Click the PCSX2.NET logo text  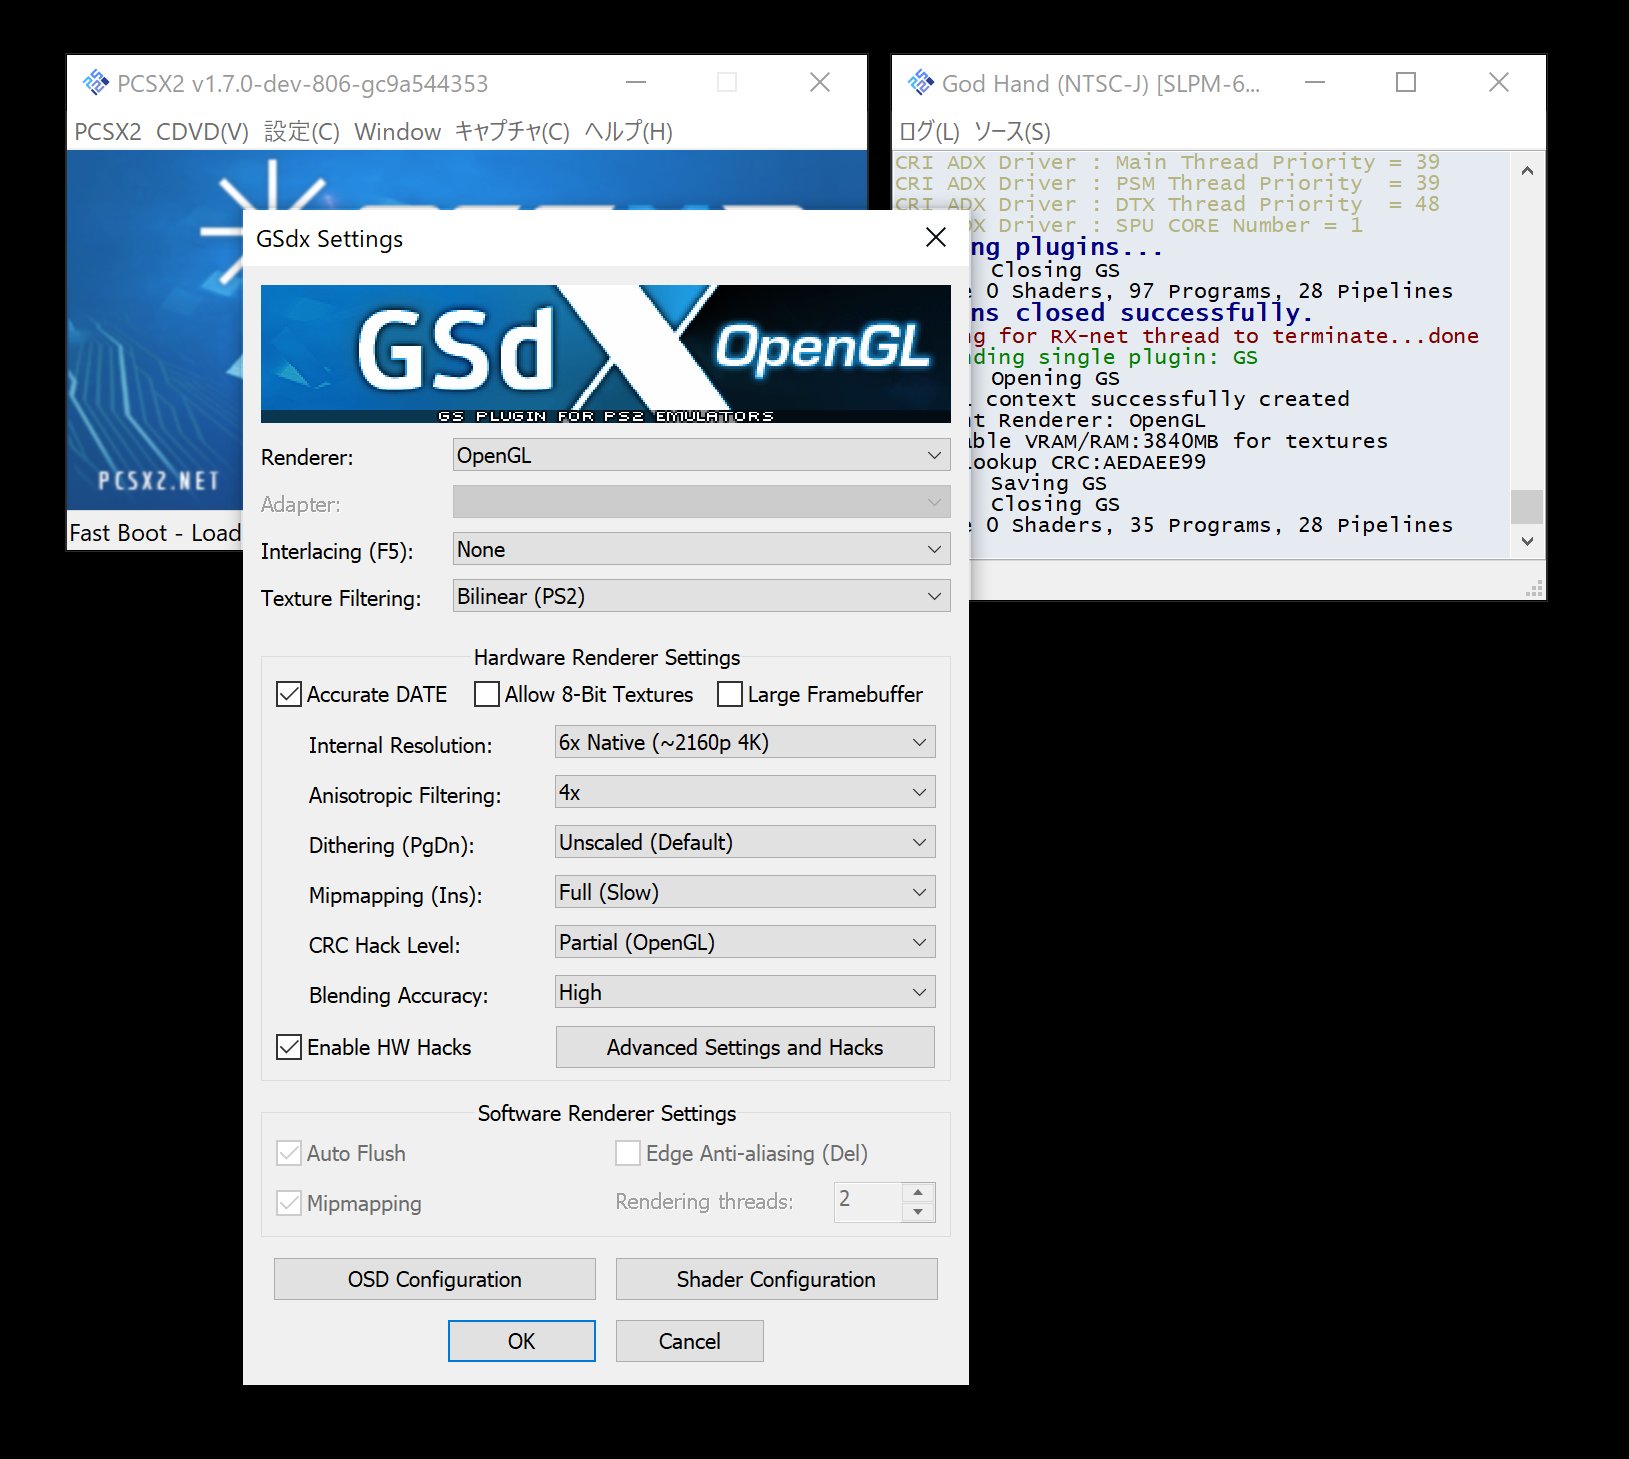[158, 481]
